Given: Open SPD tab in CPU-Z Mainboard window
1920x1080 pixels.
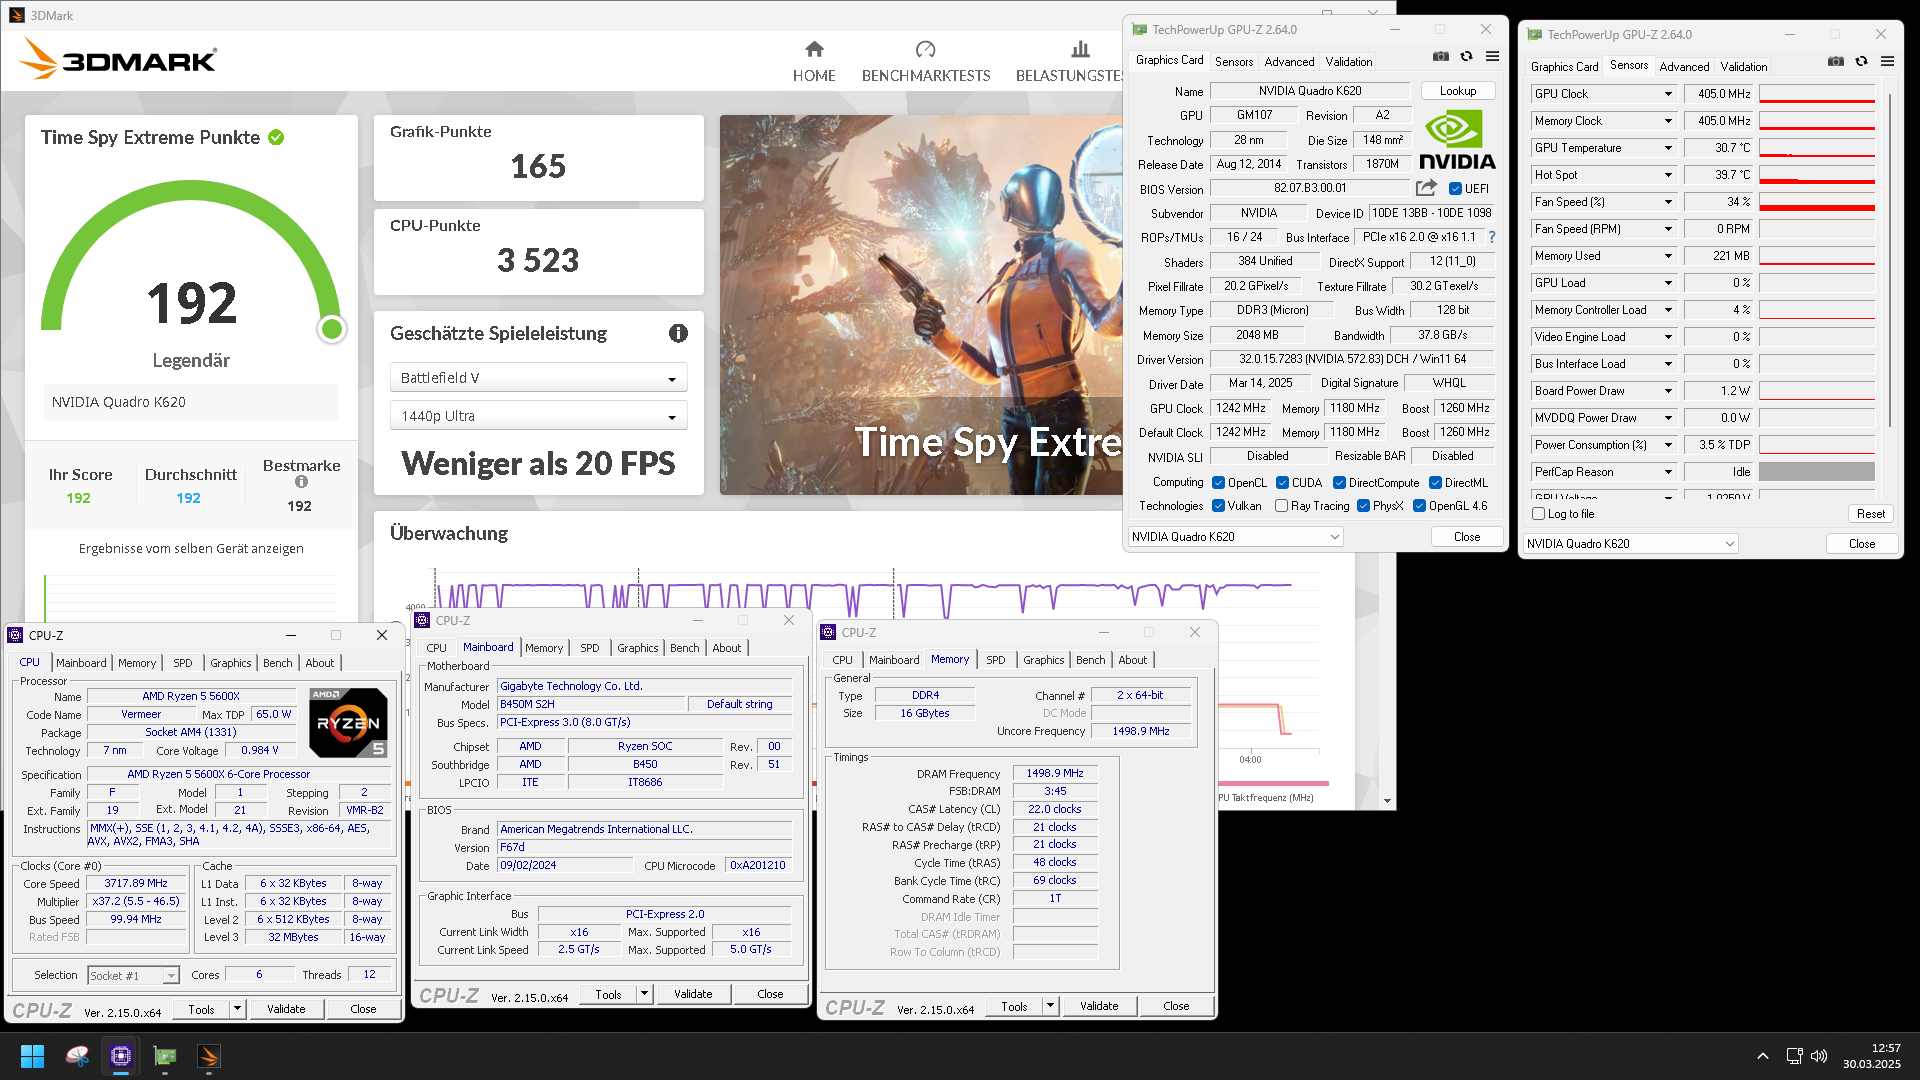Looking at the screenshot, I should (590, 648).
